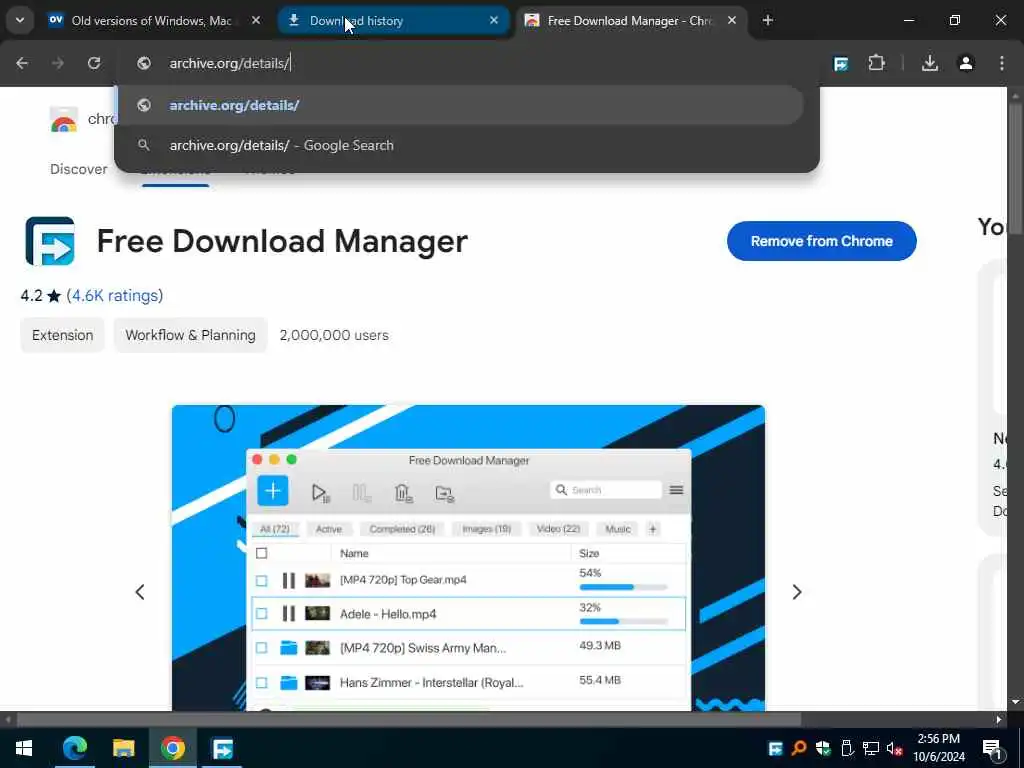Open the Discover tab in the web store
Image resolution: width=1024 pixels, height=768 pixels.
[78, 169]
